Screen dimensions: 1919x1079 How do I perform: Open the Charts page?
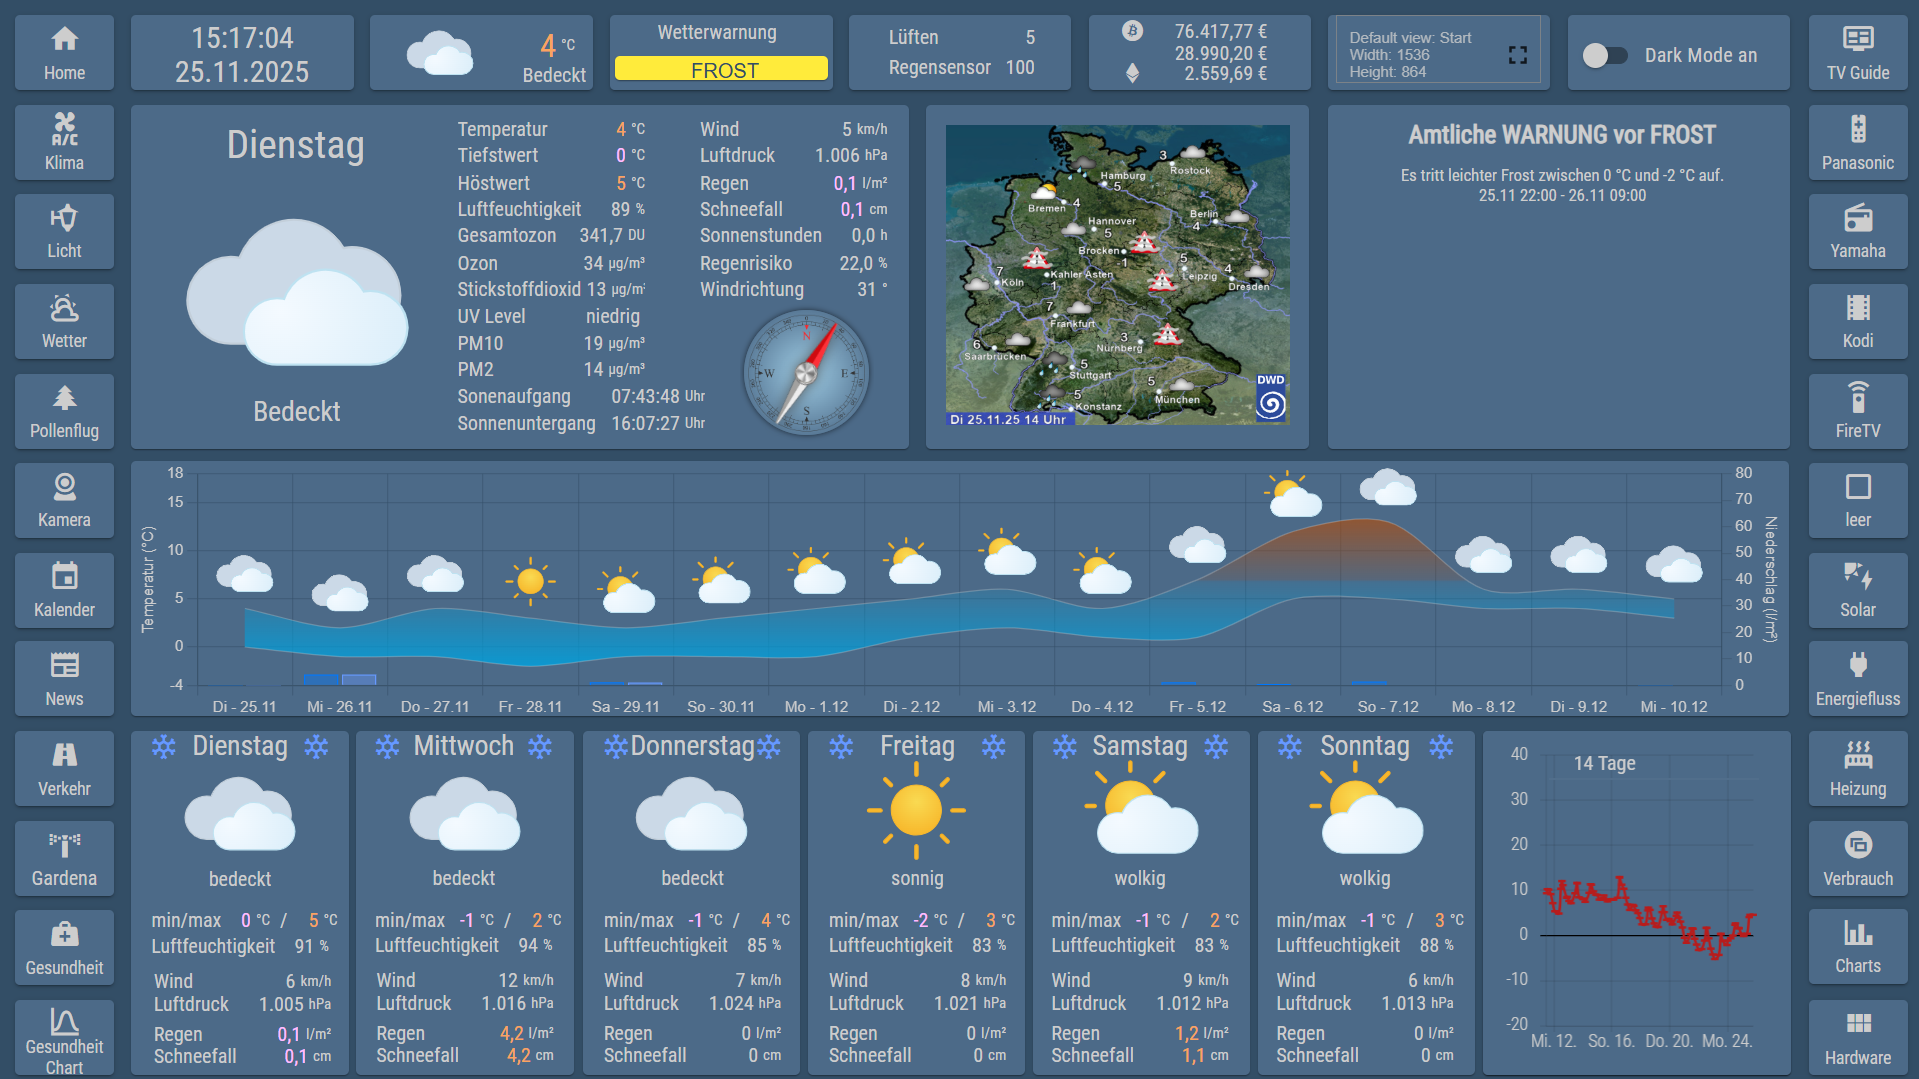tap(1858, 948)
